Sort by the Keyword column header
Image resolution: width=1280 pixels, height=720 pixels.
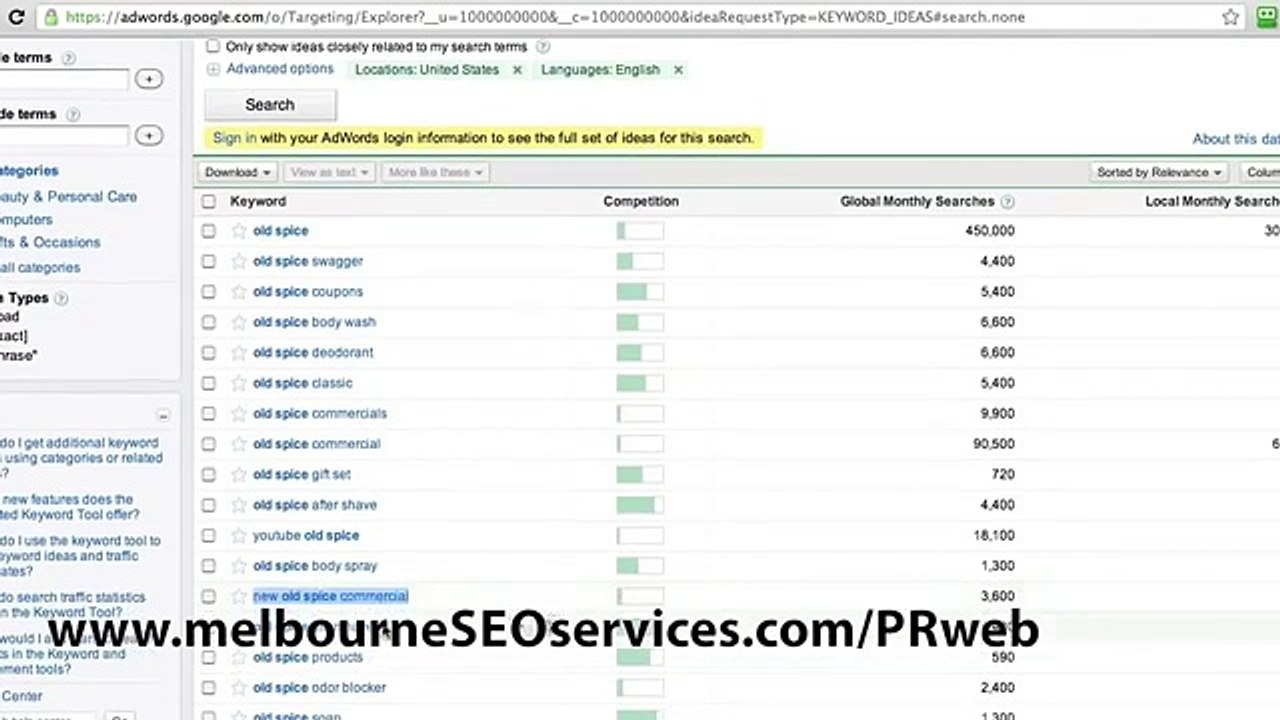tap(258, 201)
